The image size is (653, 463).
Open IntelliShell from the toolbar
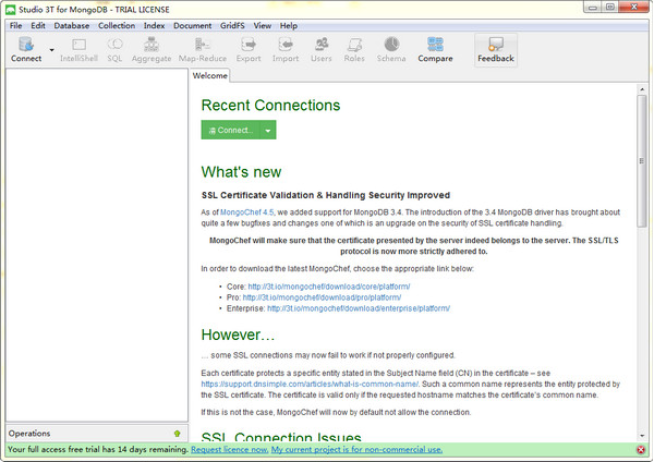tap(79, 49)
